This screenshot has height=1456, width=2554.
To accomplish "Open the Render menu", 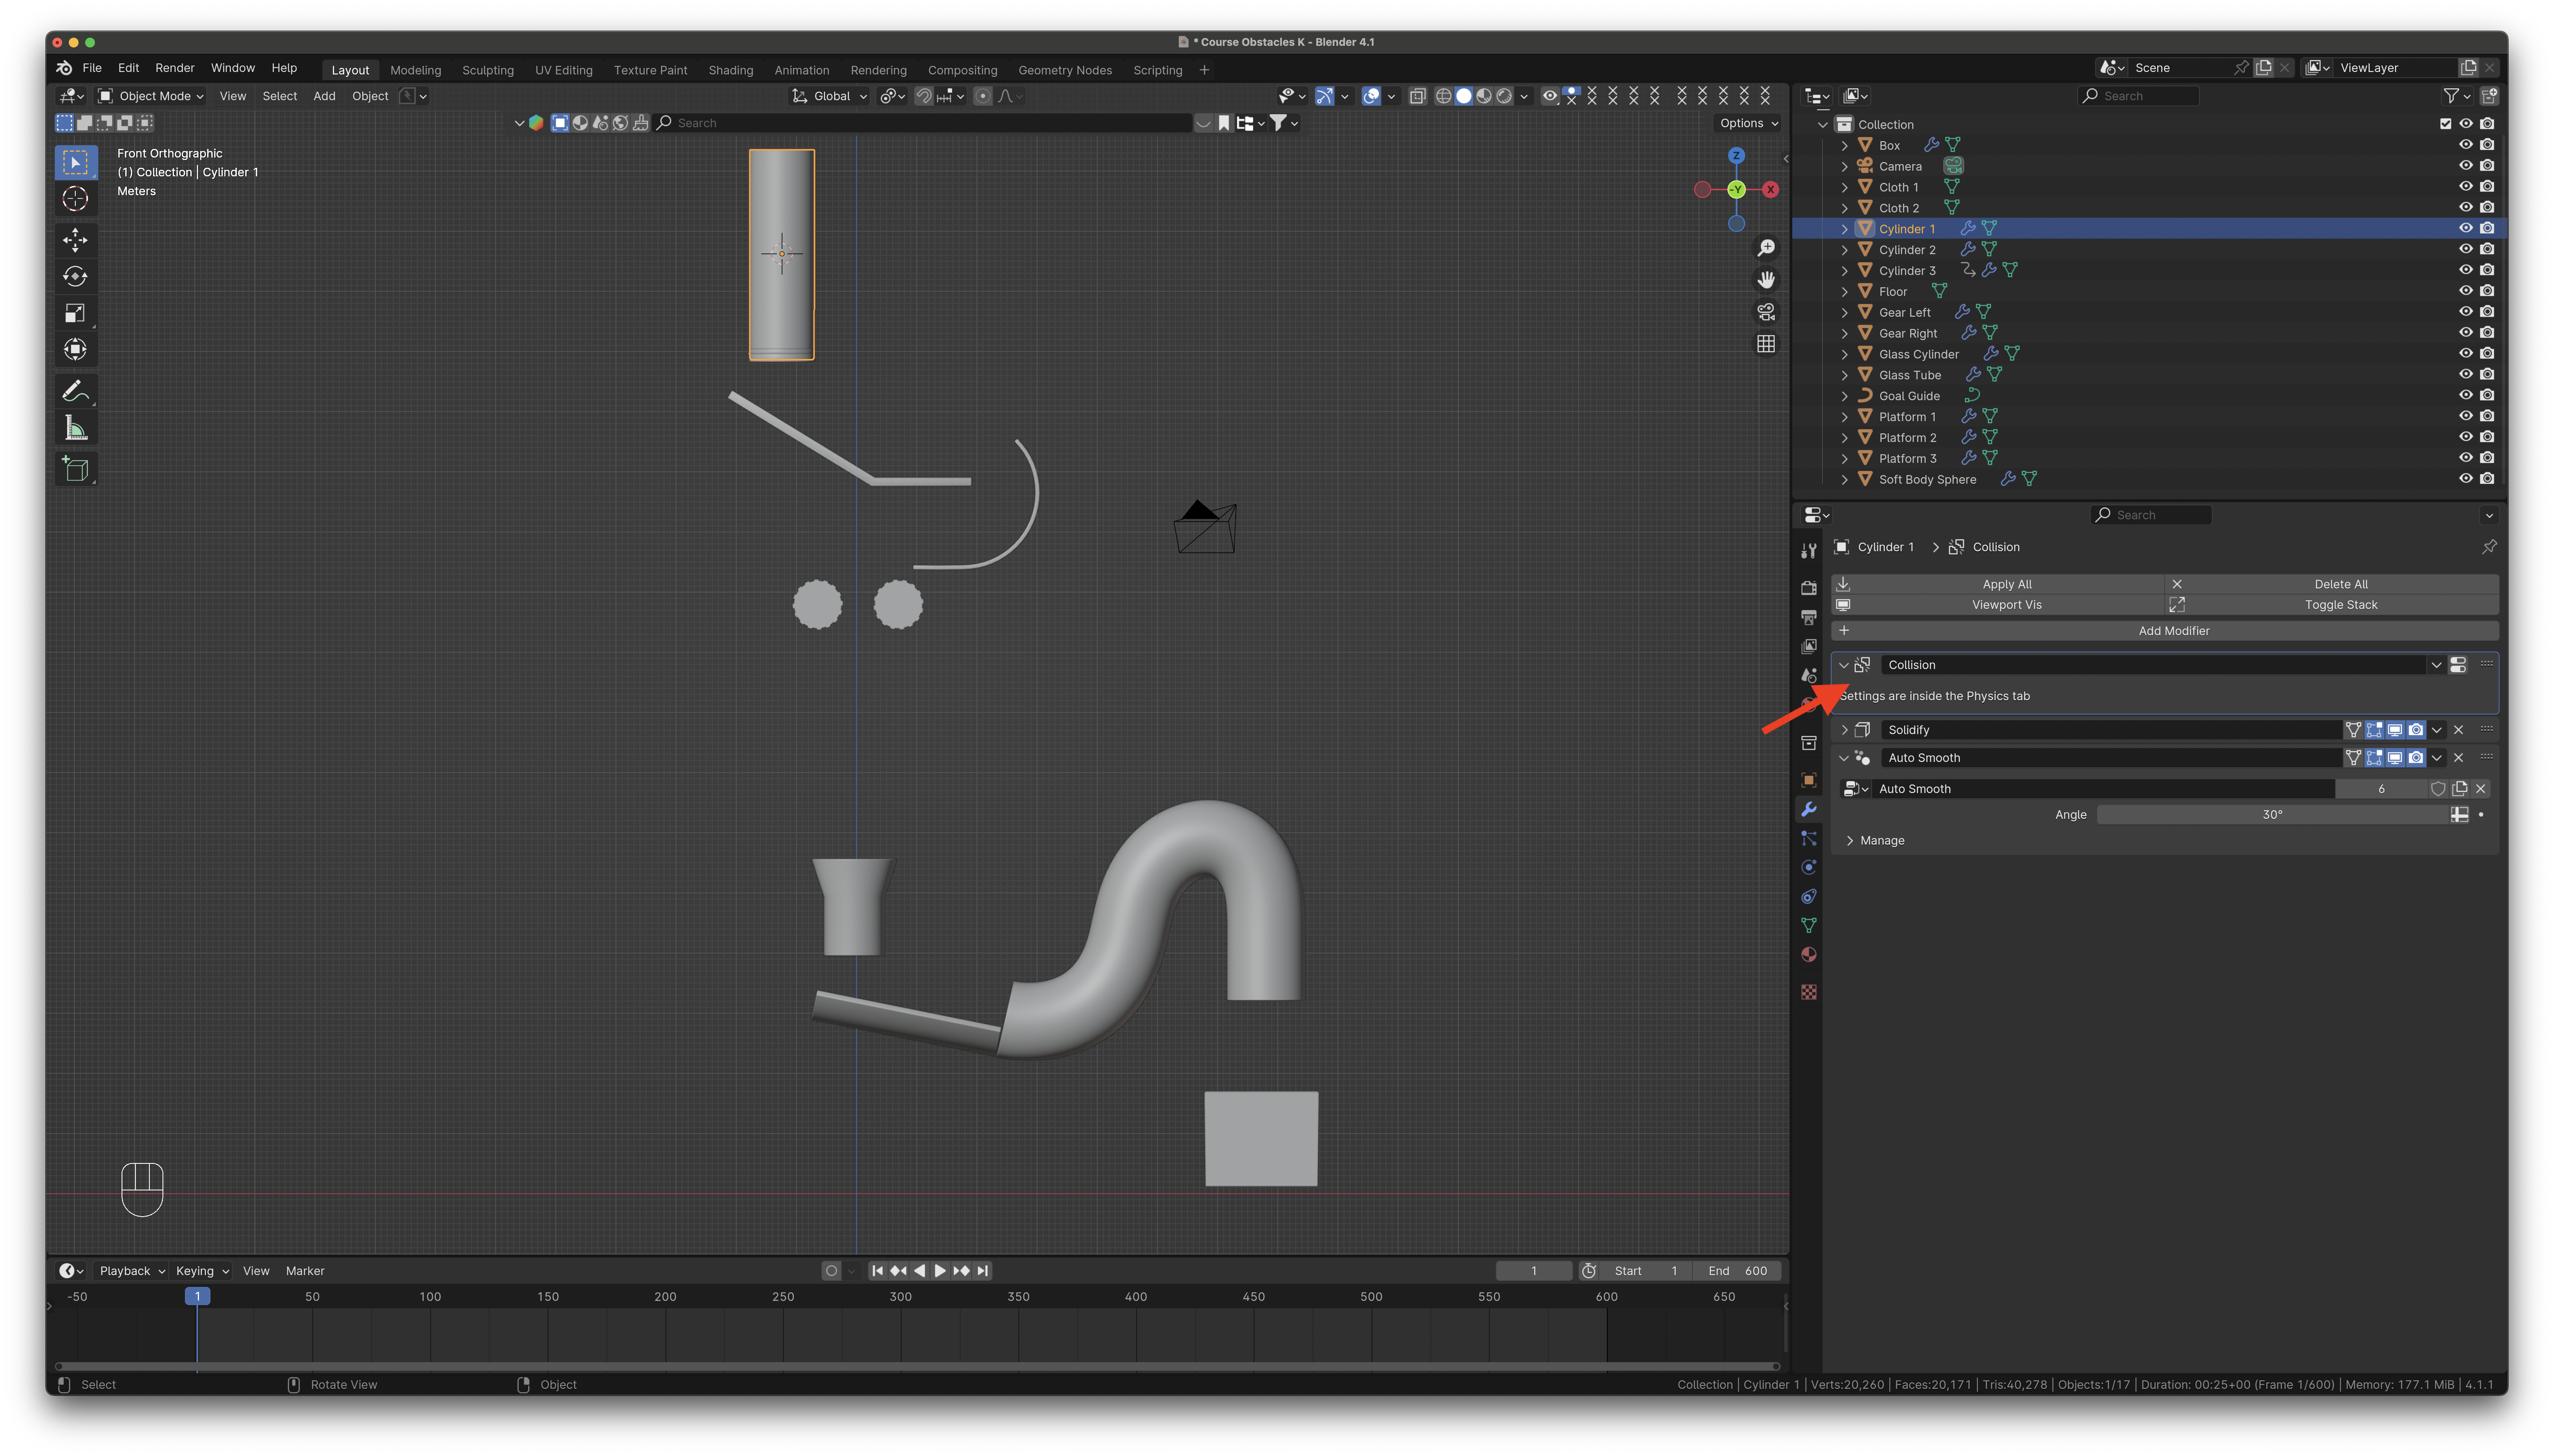I will pyautogui.click(x=175, y=68).
